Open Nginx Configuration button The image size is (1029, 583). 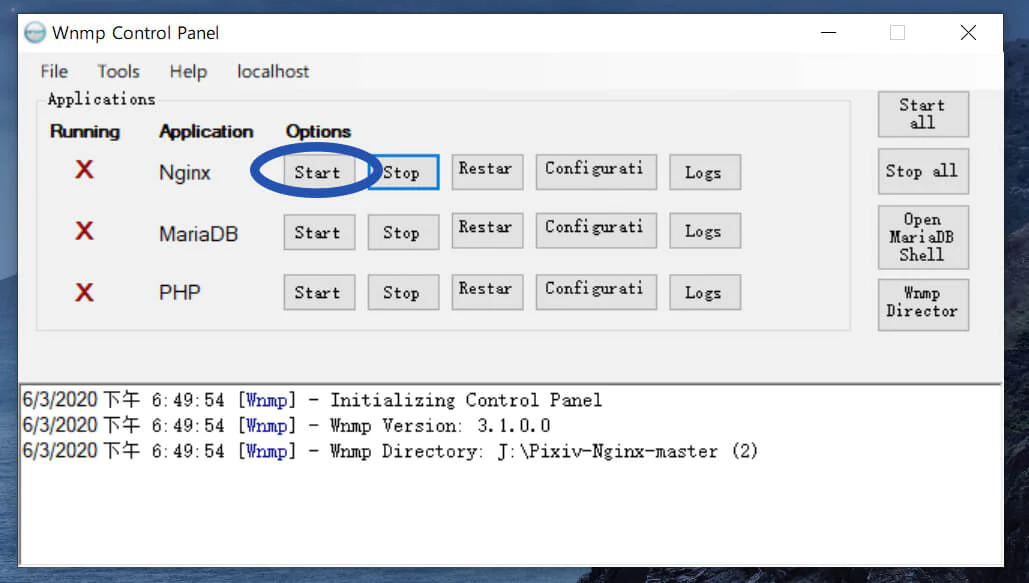pos(595,171)
